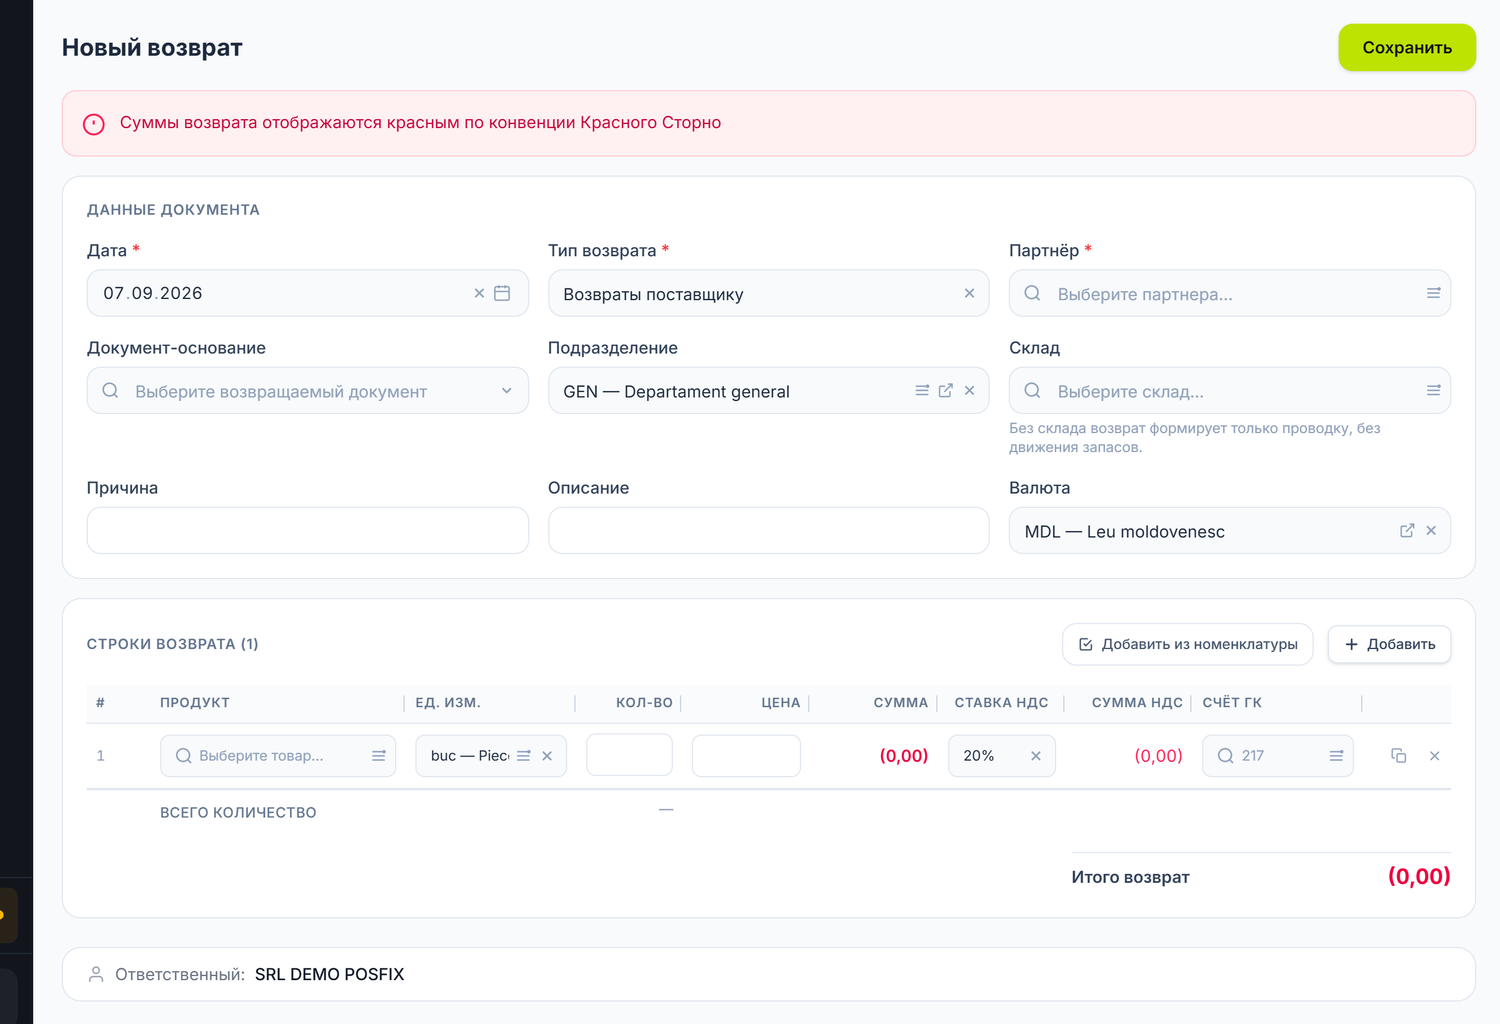Clear the Валюта MDL selection

coord(1431,531)
